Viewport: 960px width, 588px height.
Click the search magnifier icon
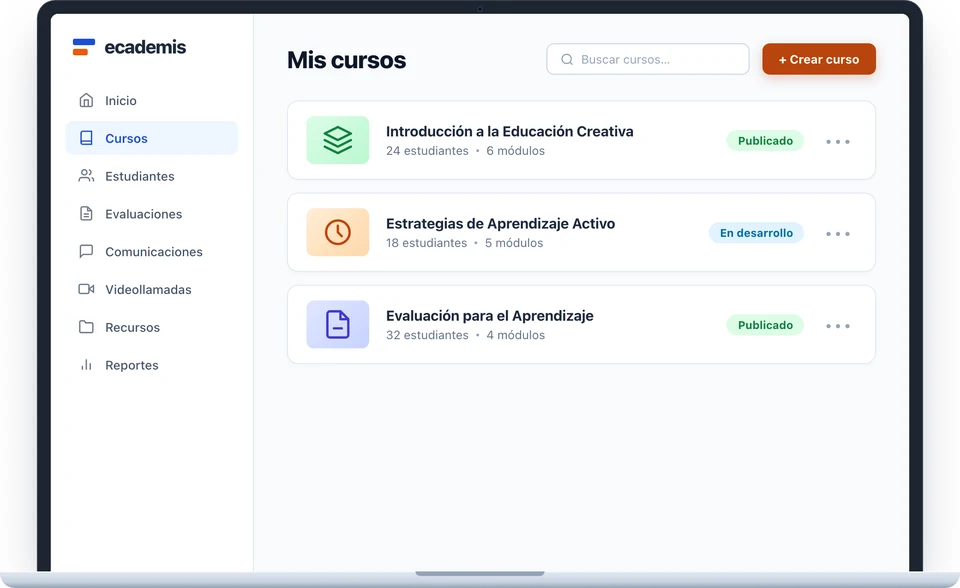(x=567, y=59)
